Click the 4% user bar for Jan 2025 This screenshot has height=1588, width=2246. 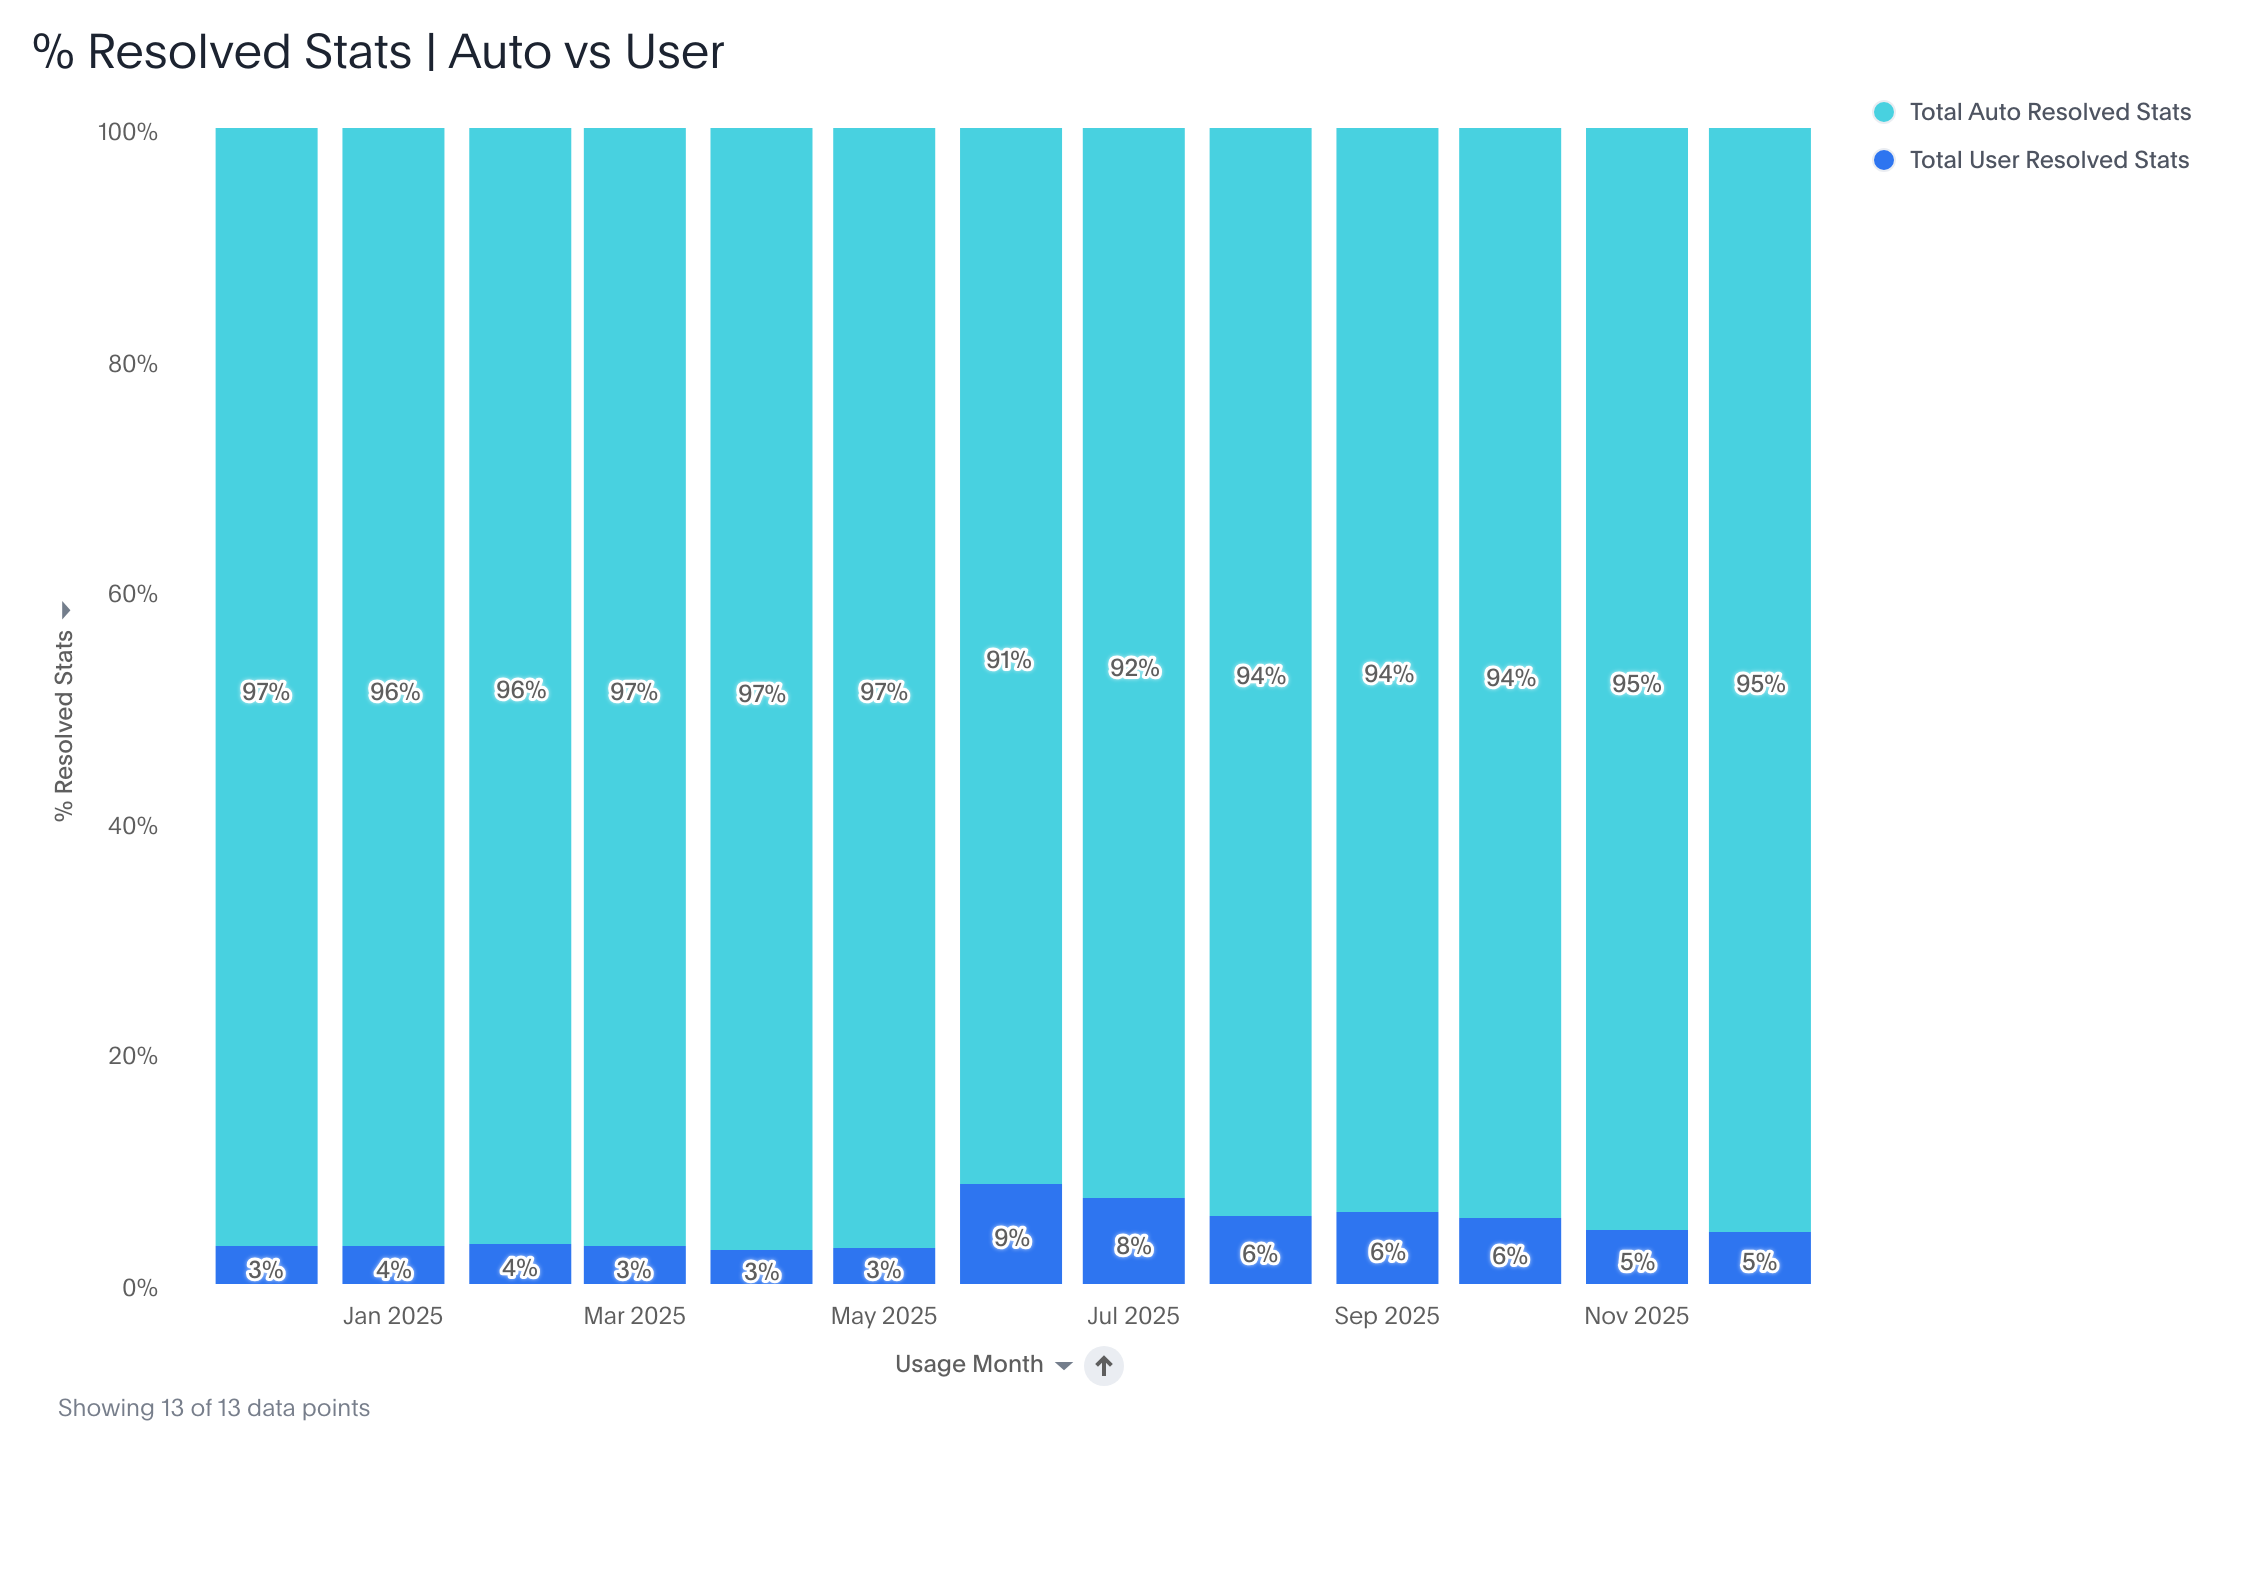pyautogui.click(x=393, y=1266)
